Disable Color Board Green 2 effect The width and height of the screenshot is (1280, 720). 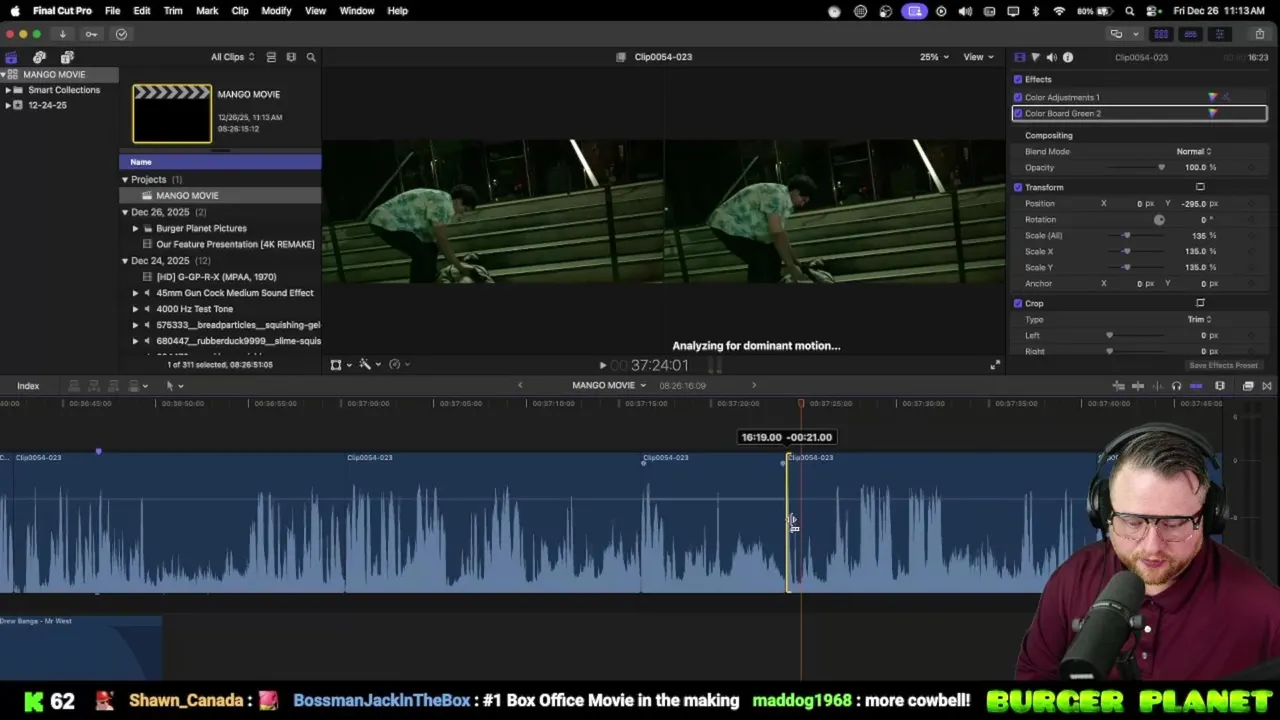[1018, 113]
